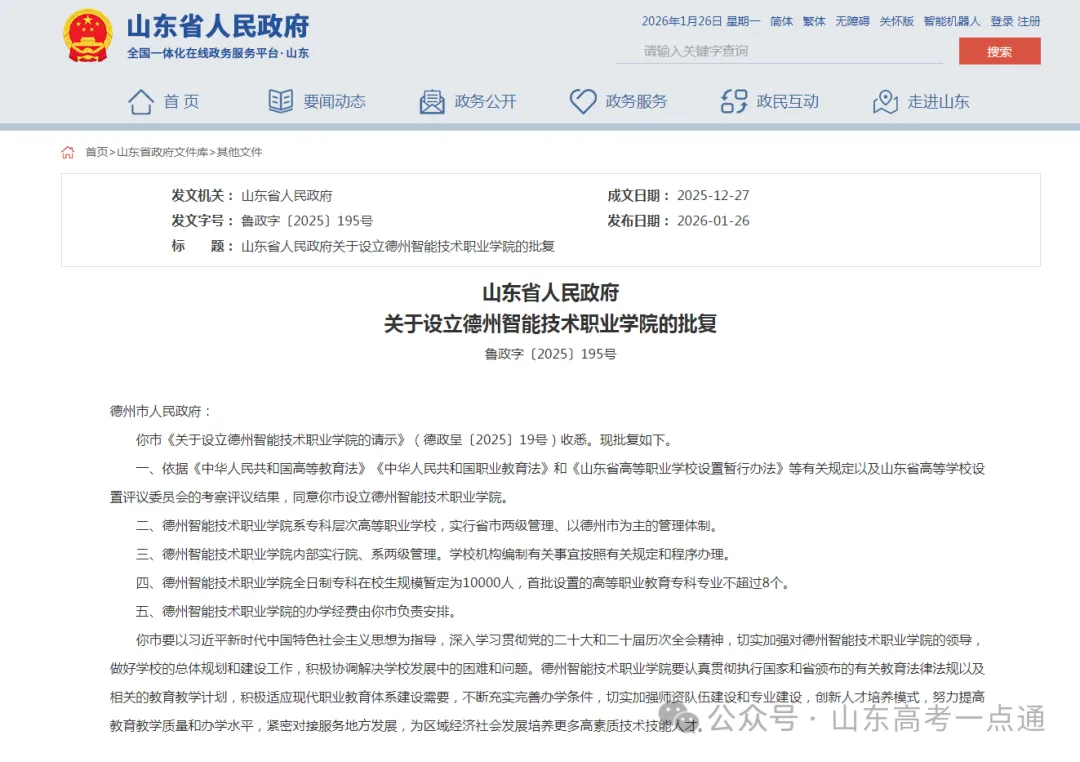Image resolution: width=1080 pixels, height=762 pixels.
Task: Click the 首页 breadcrumb link
Action: click(96, 152)
